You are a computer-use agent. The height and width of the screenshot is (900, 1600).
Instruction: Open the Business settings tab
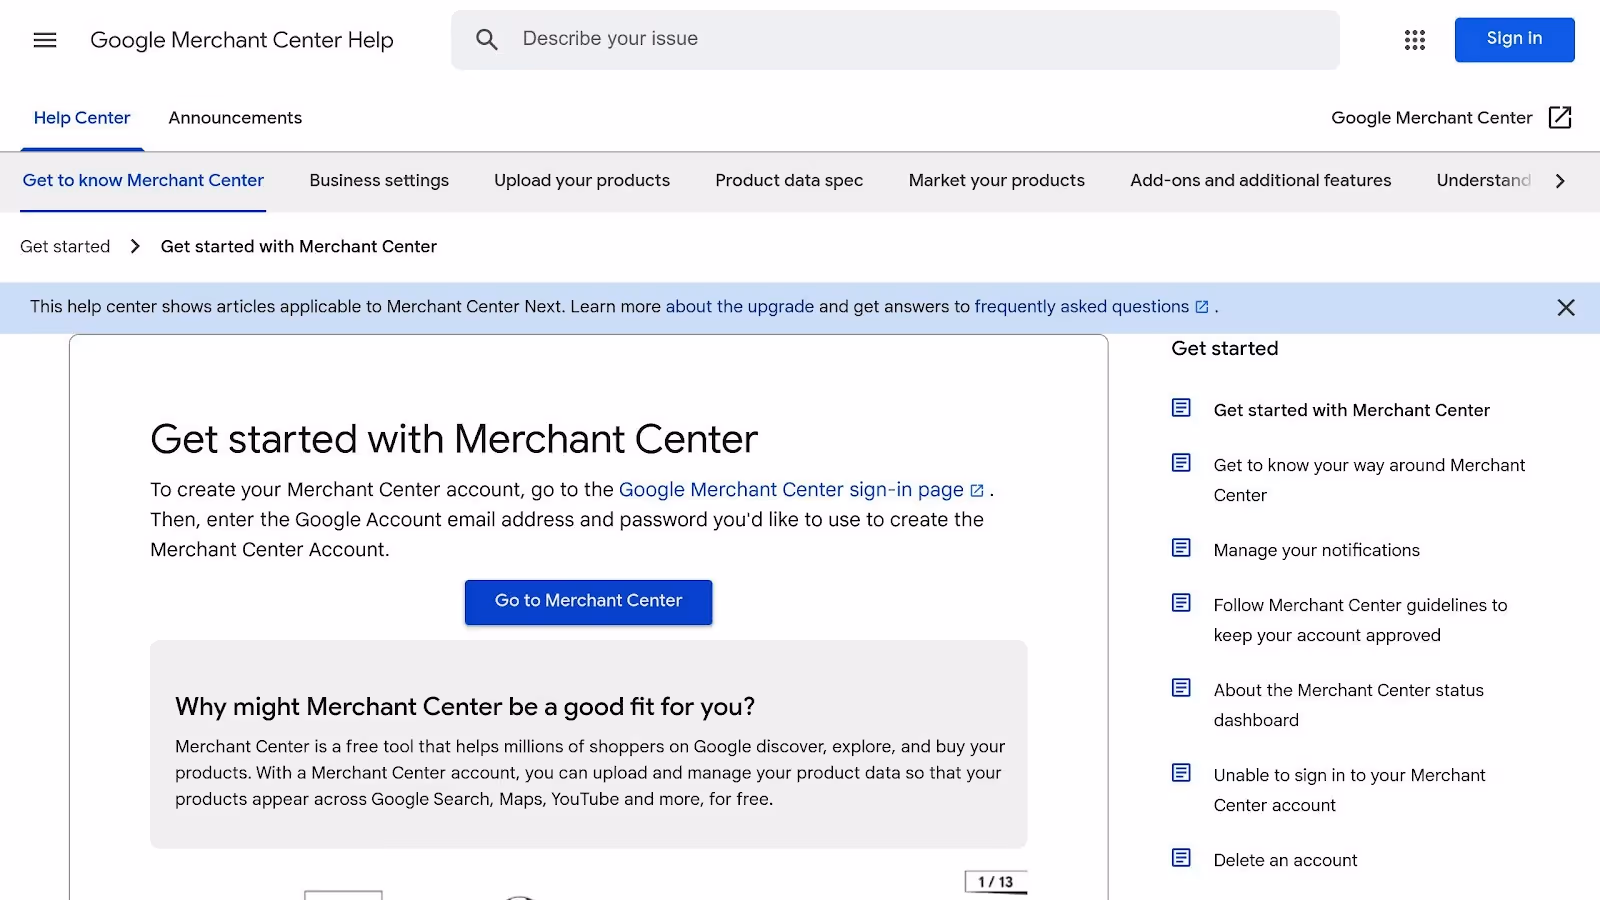(379, 181)
